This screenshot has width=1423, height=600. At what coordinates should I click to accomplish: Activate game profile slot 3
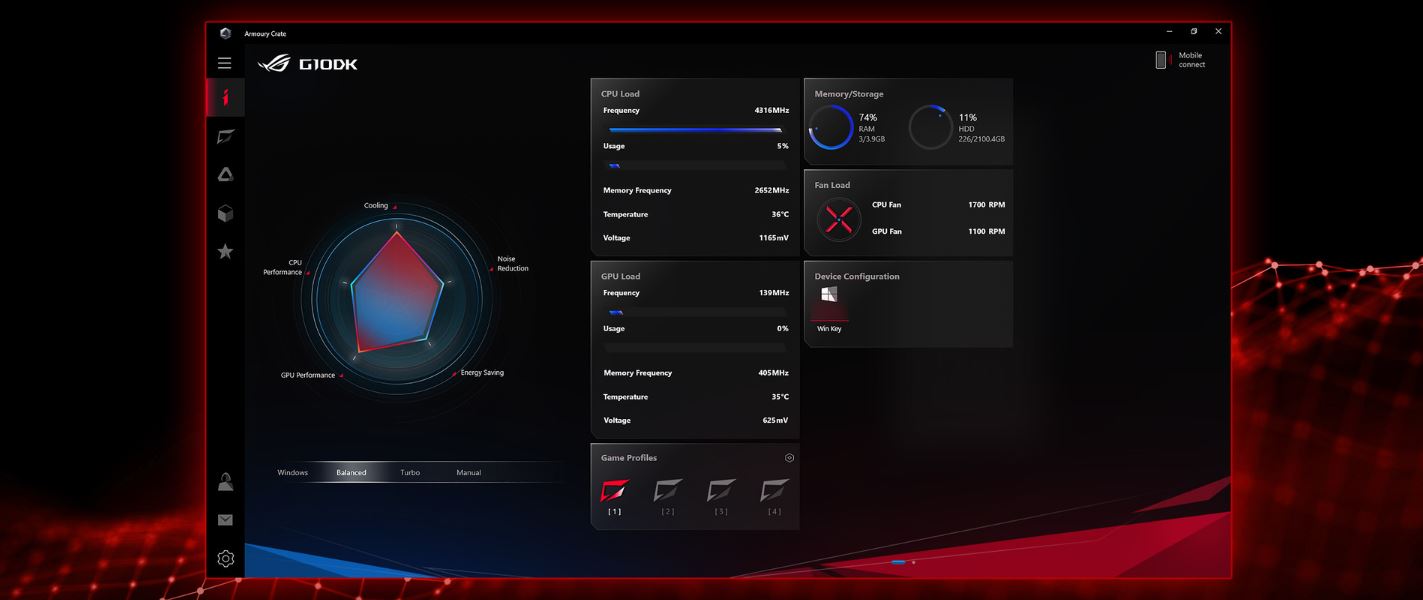tap(721, 491)
